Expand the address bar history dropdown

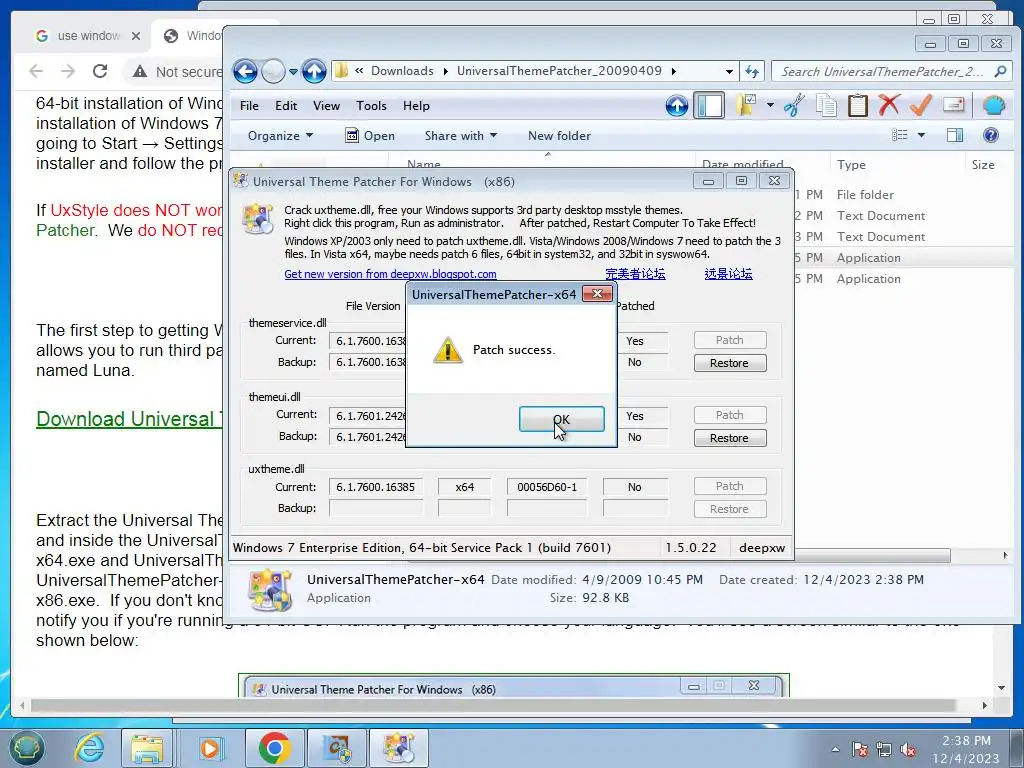tap(729, 71)
